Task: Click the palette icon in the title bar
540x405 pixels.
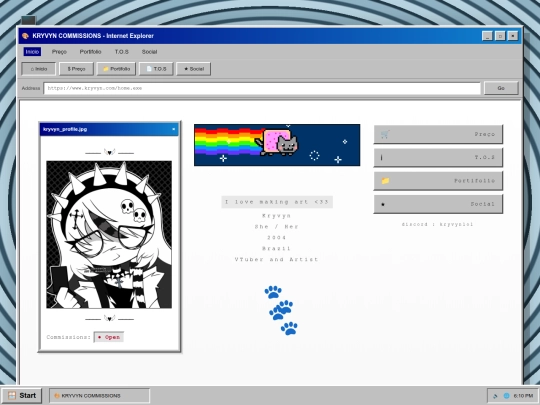Action: tap(25, 36)
